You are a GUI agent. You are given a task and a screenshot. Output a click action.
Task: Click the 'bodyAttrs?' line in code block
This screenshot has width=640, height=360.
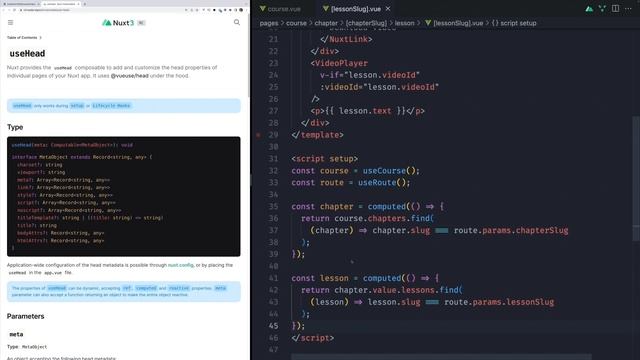pyautogui.click(x=60, y=233)
